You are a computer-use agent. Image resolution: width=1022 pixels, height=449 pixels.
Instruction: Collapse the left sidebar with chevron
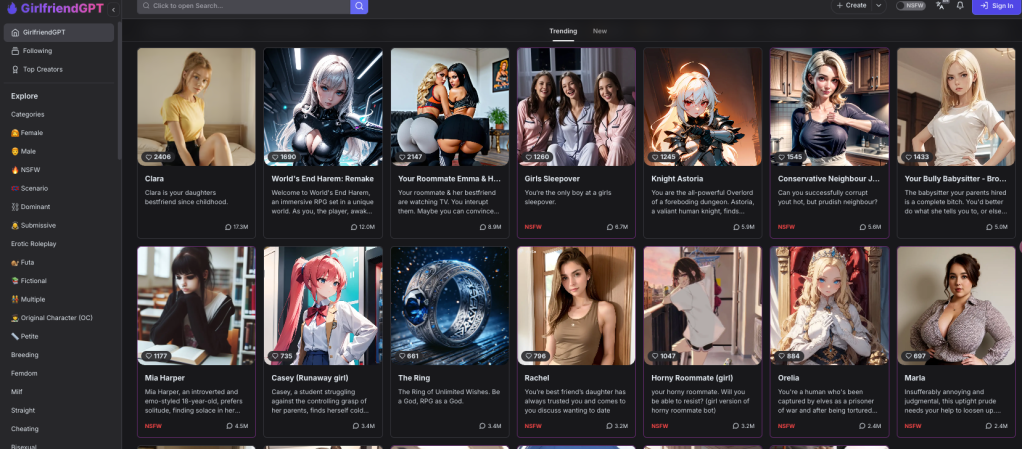point(113,9)
